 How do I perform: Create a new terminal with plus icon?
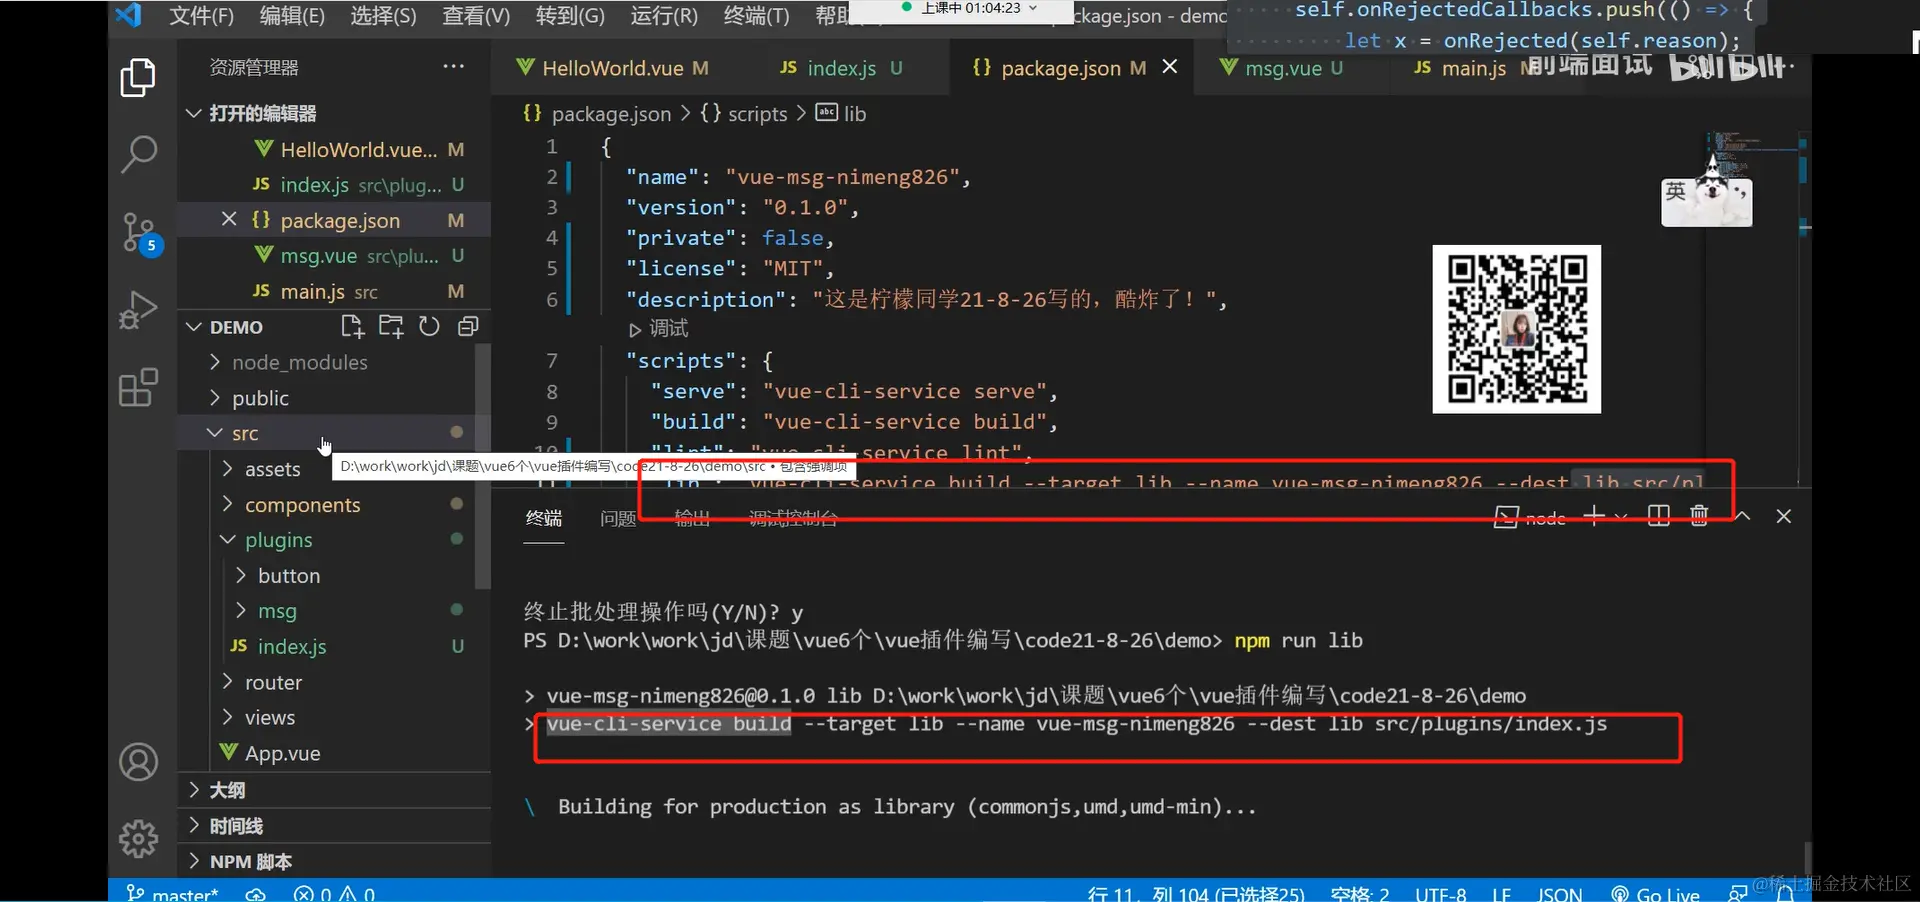(x=1594, y=516)
